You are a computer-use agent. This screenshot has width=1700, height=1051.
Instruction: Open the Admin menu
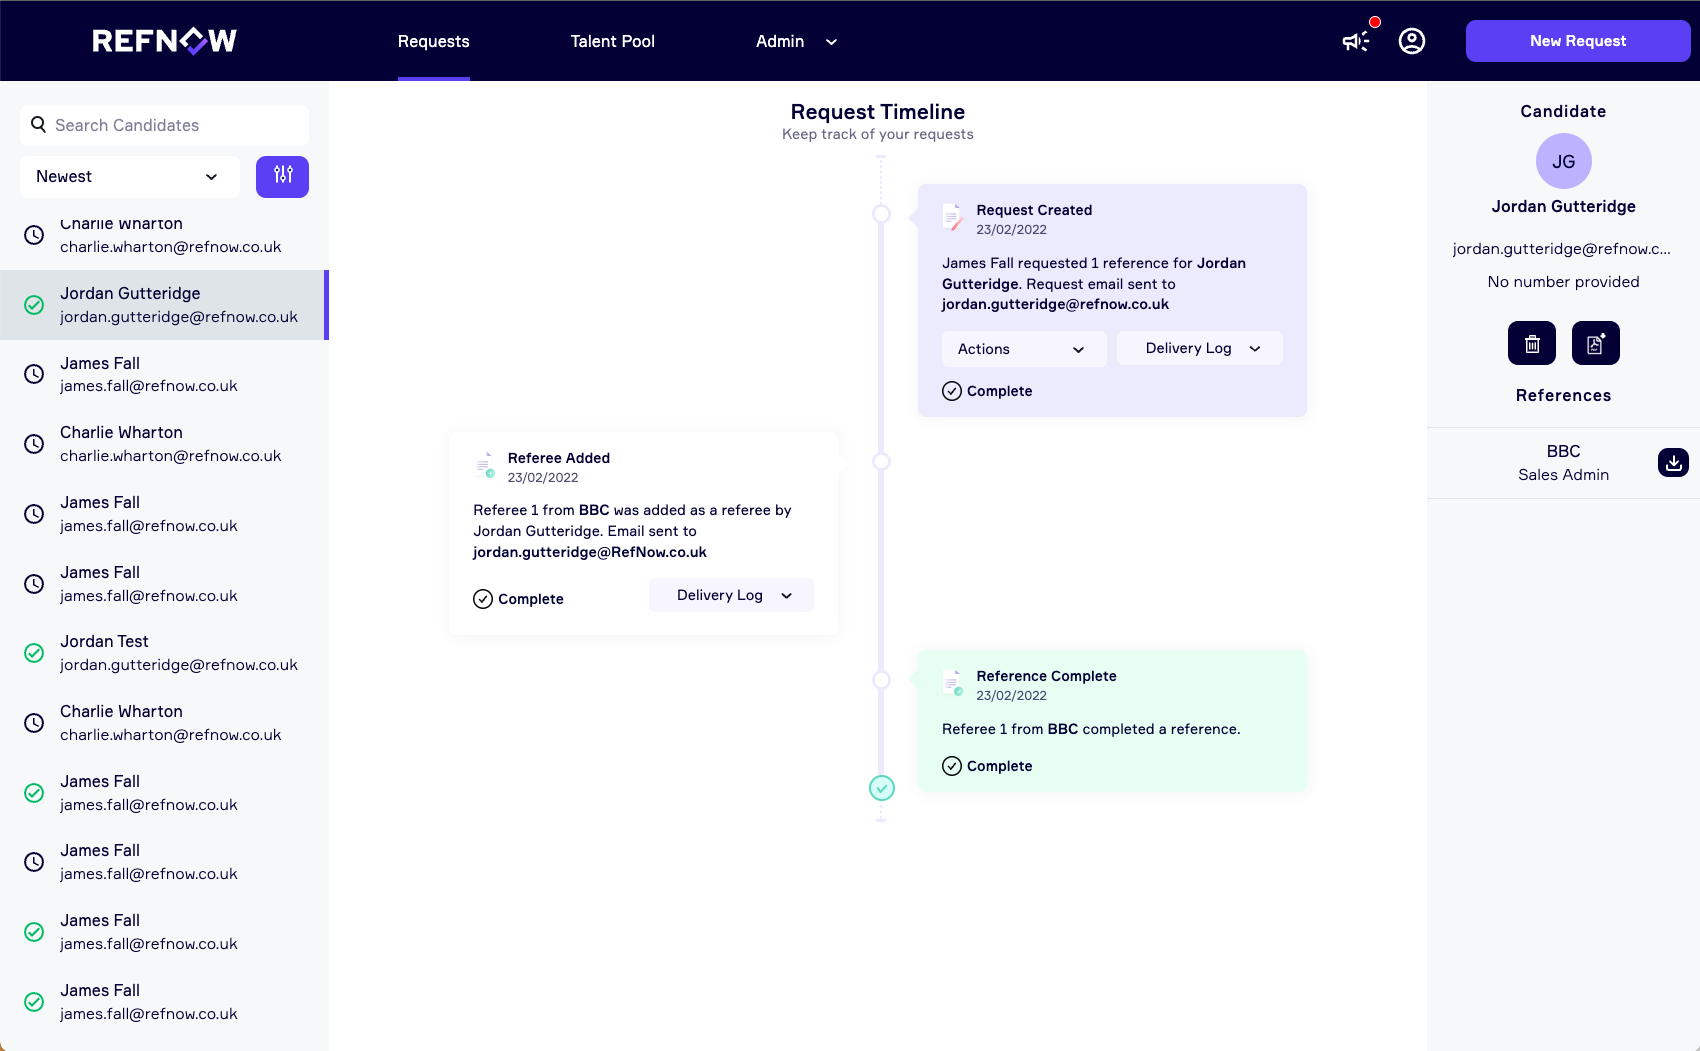click(x=795, y=41)
